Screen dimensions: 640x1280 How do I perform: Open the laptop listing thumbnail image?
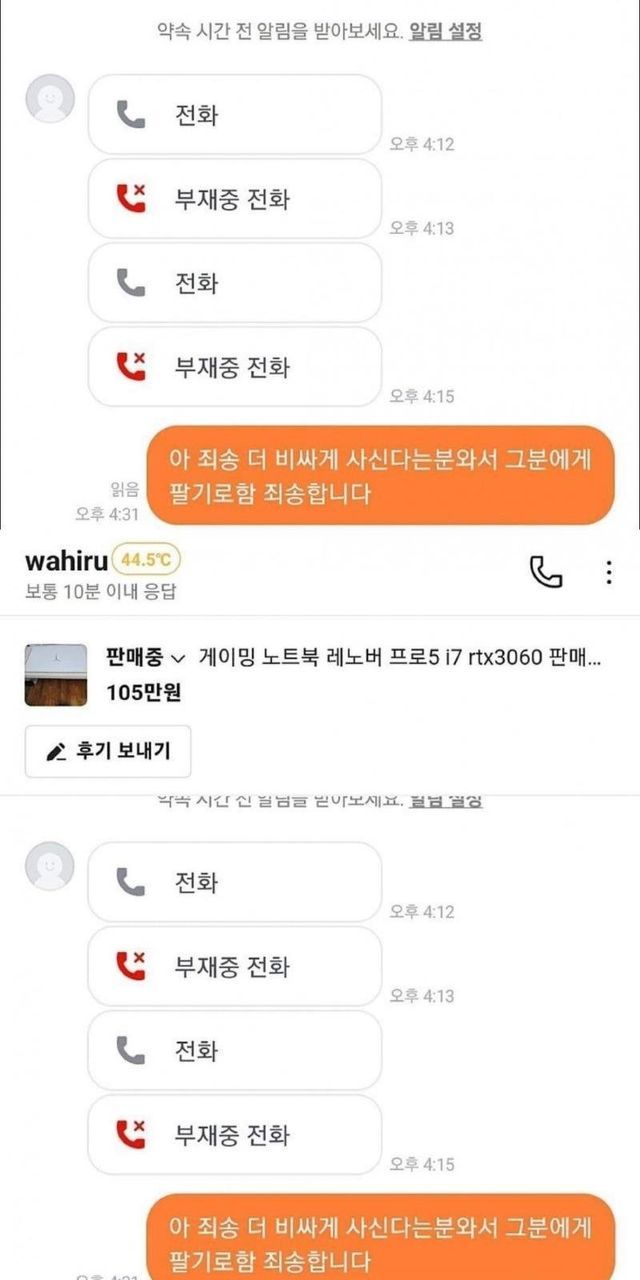pos(56,675)
